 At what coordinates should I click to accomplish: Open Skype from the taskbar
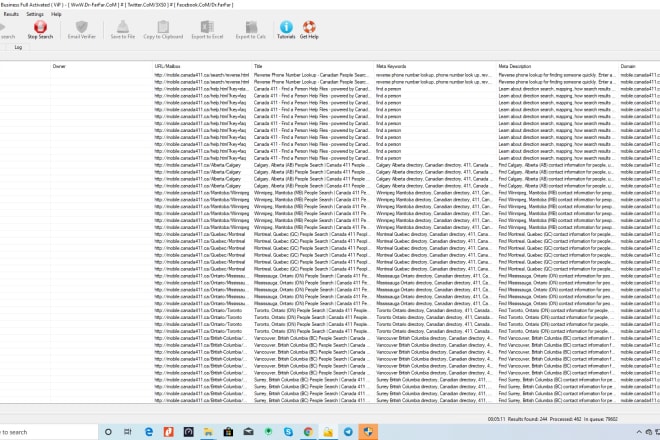(288, 432)
